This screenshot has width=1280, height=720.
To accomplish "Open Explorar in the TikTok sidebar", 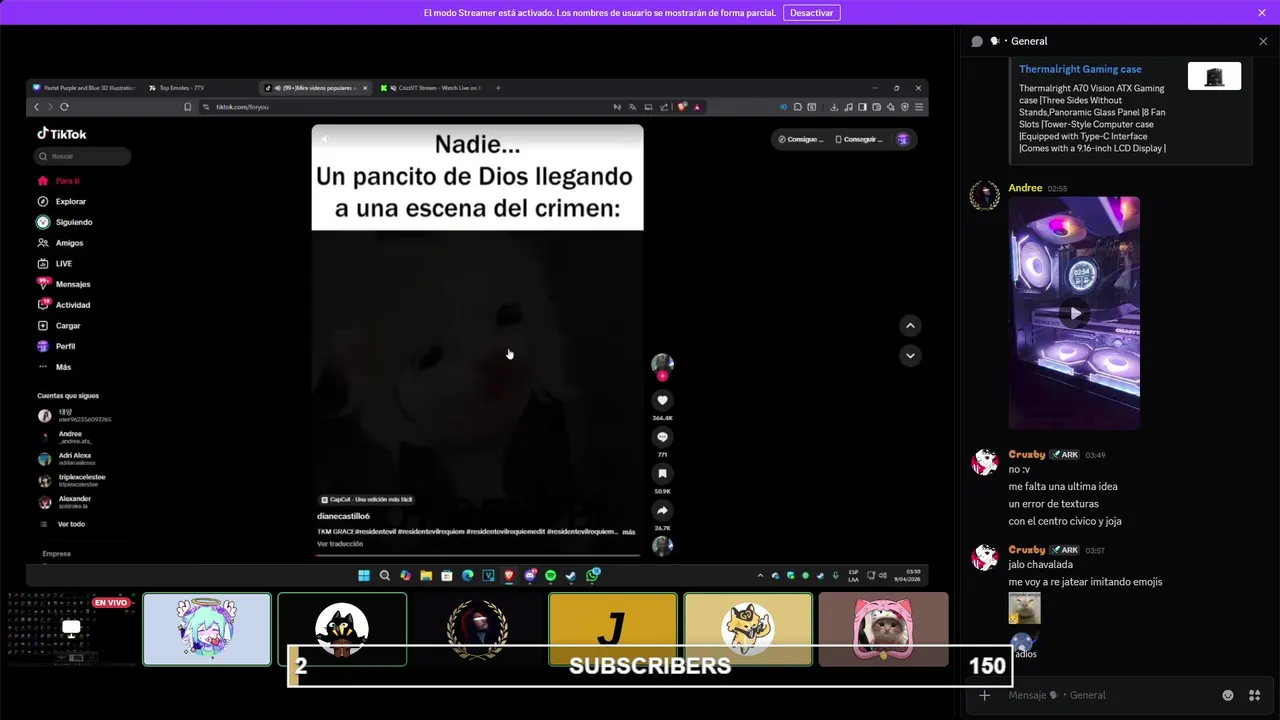I will 62,202.
